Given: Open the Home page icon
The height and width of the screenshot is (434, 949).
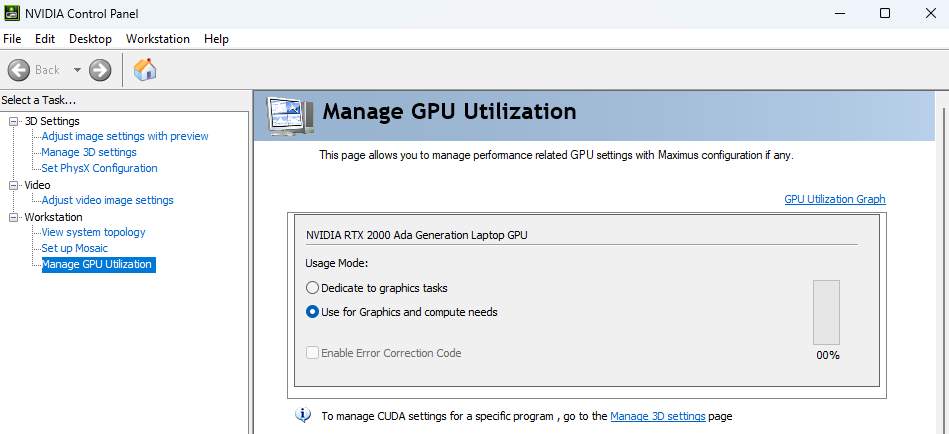Looking at the screenshot, I should pyautogui.click(x=145, y=70).
